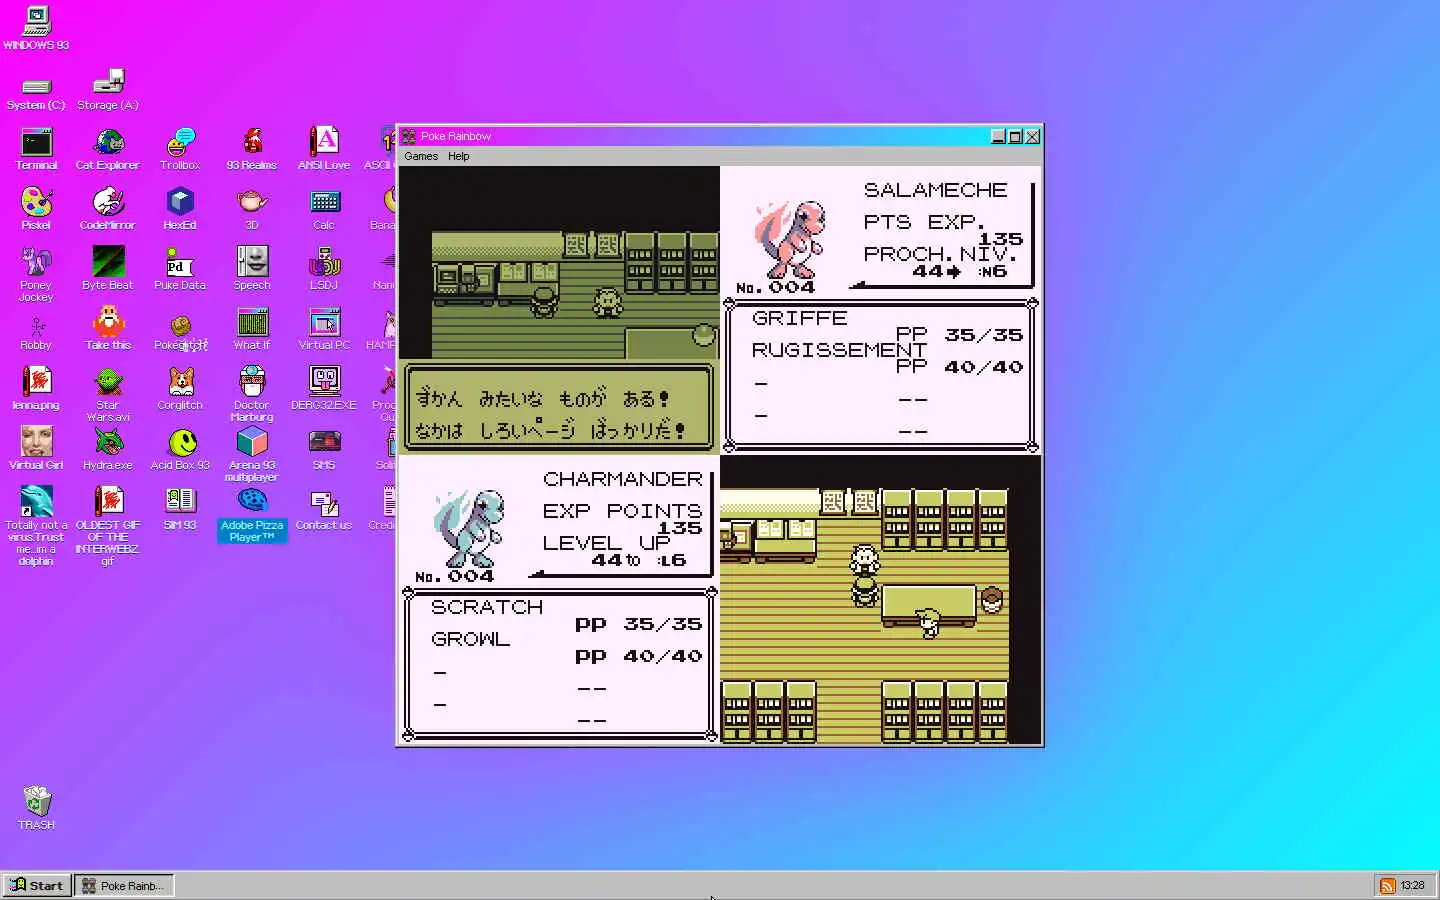Click the Start button
The height and width of the screenshot is (900, 1440).
click(37, 885)
